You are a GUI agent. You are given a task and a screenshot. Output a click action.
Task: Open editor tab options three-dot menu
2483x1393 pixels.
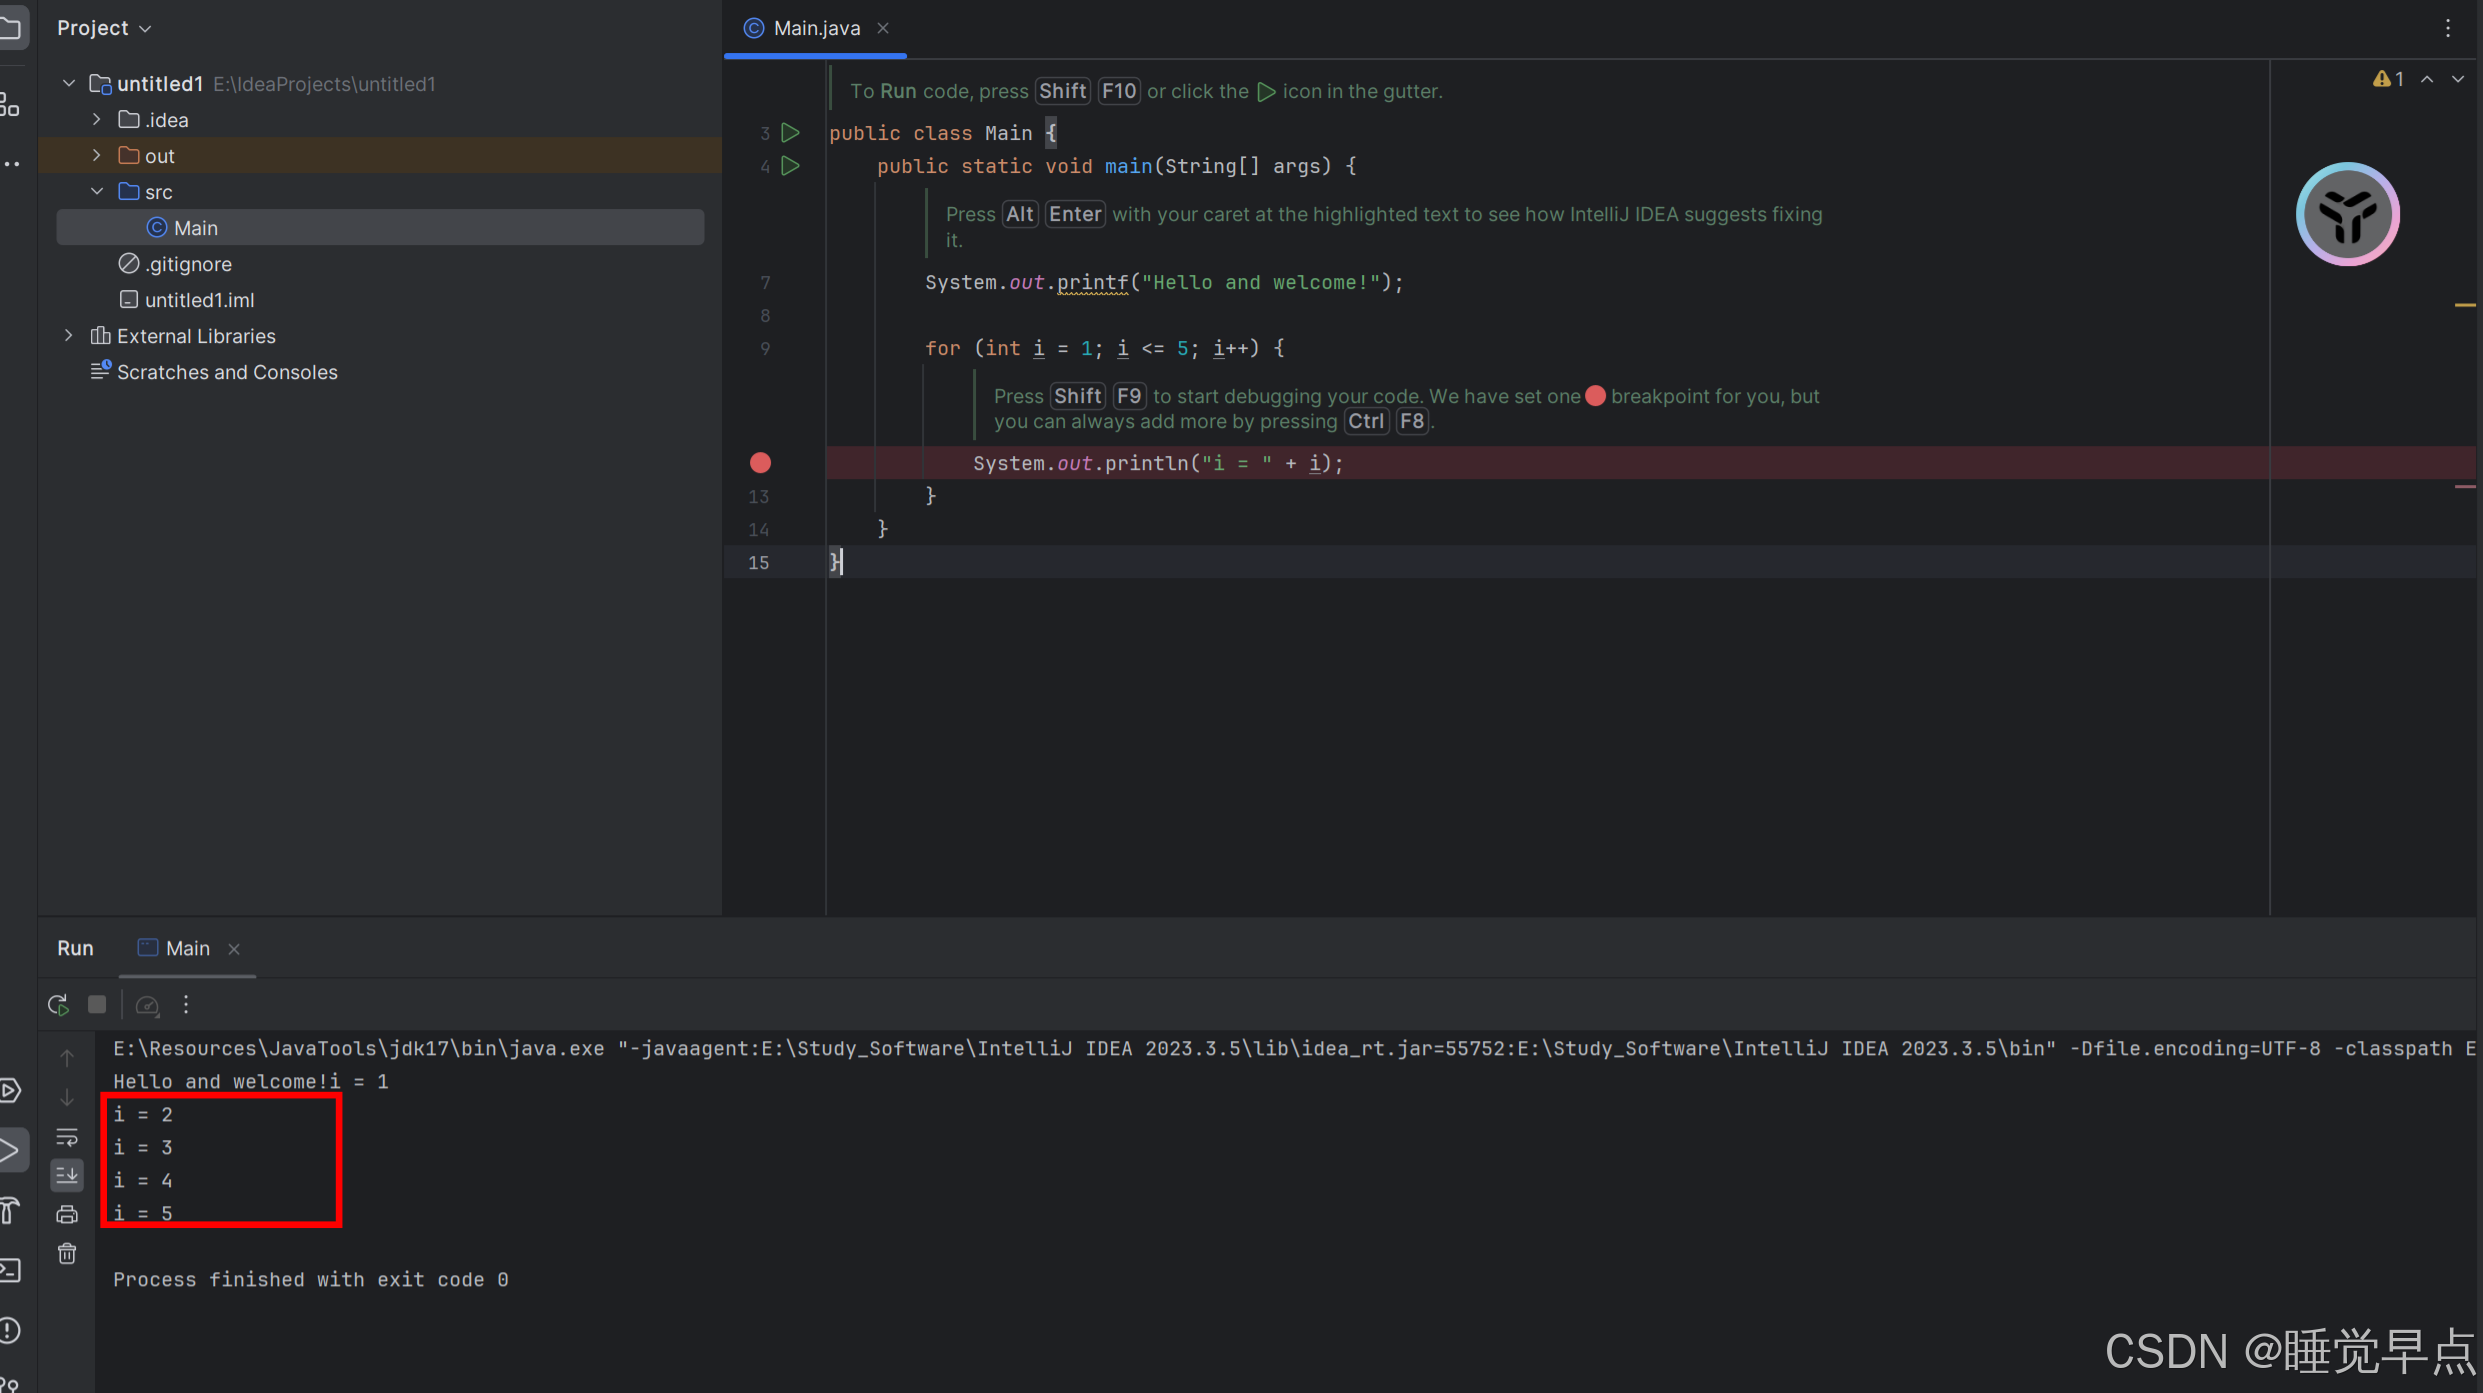pyautogui.click(x=2448, y=28)
